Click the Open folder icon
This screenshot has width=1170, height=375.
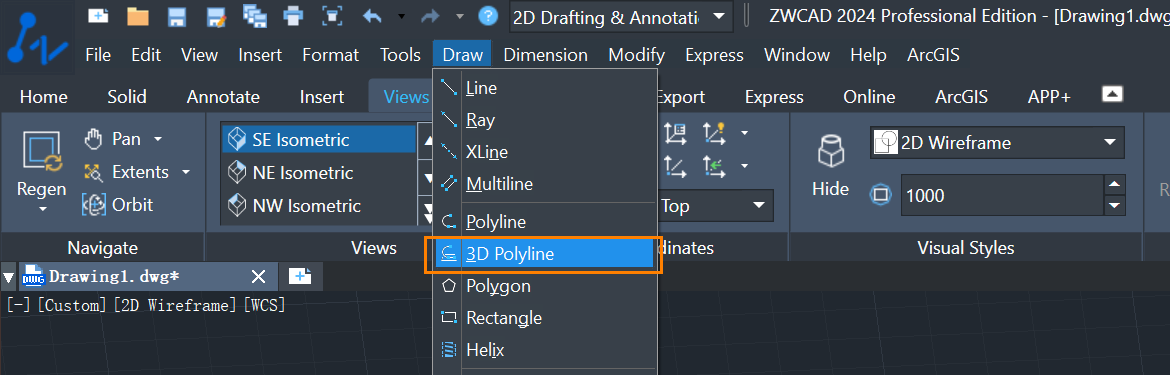point(138,16)
